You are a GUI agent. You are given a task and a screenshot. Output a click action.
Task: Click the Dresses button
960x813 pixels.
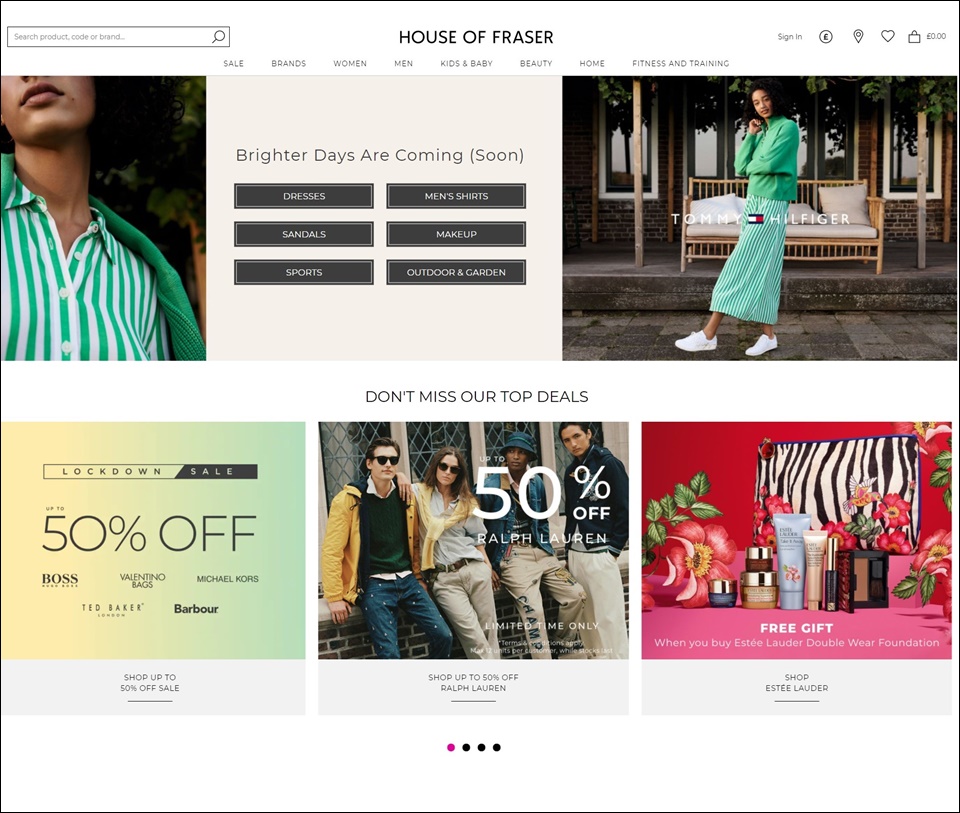[304, 197]
